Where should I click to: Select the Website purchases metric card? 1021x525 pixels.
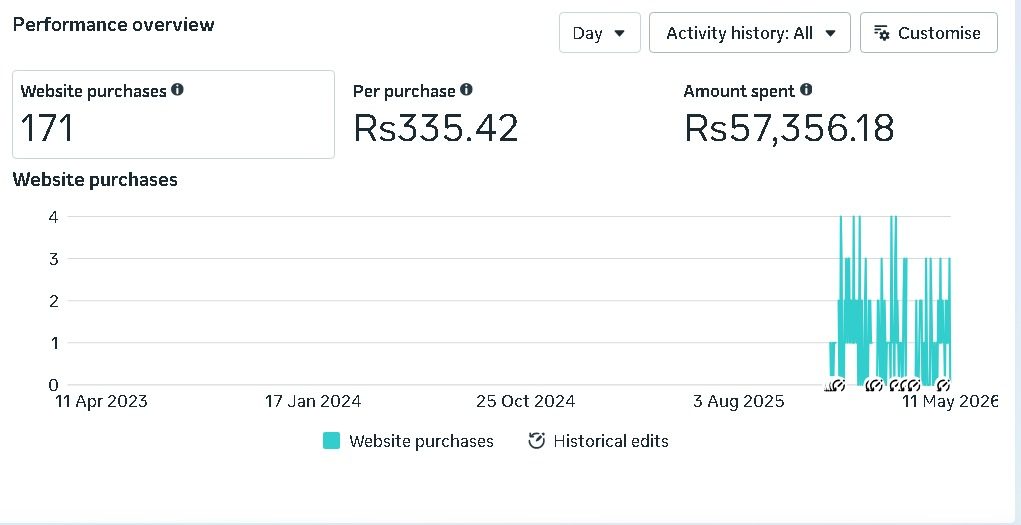point(173,115)
